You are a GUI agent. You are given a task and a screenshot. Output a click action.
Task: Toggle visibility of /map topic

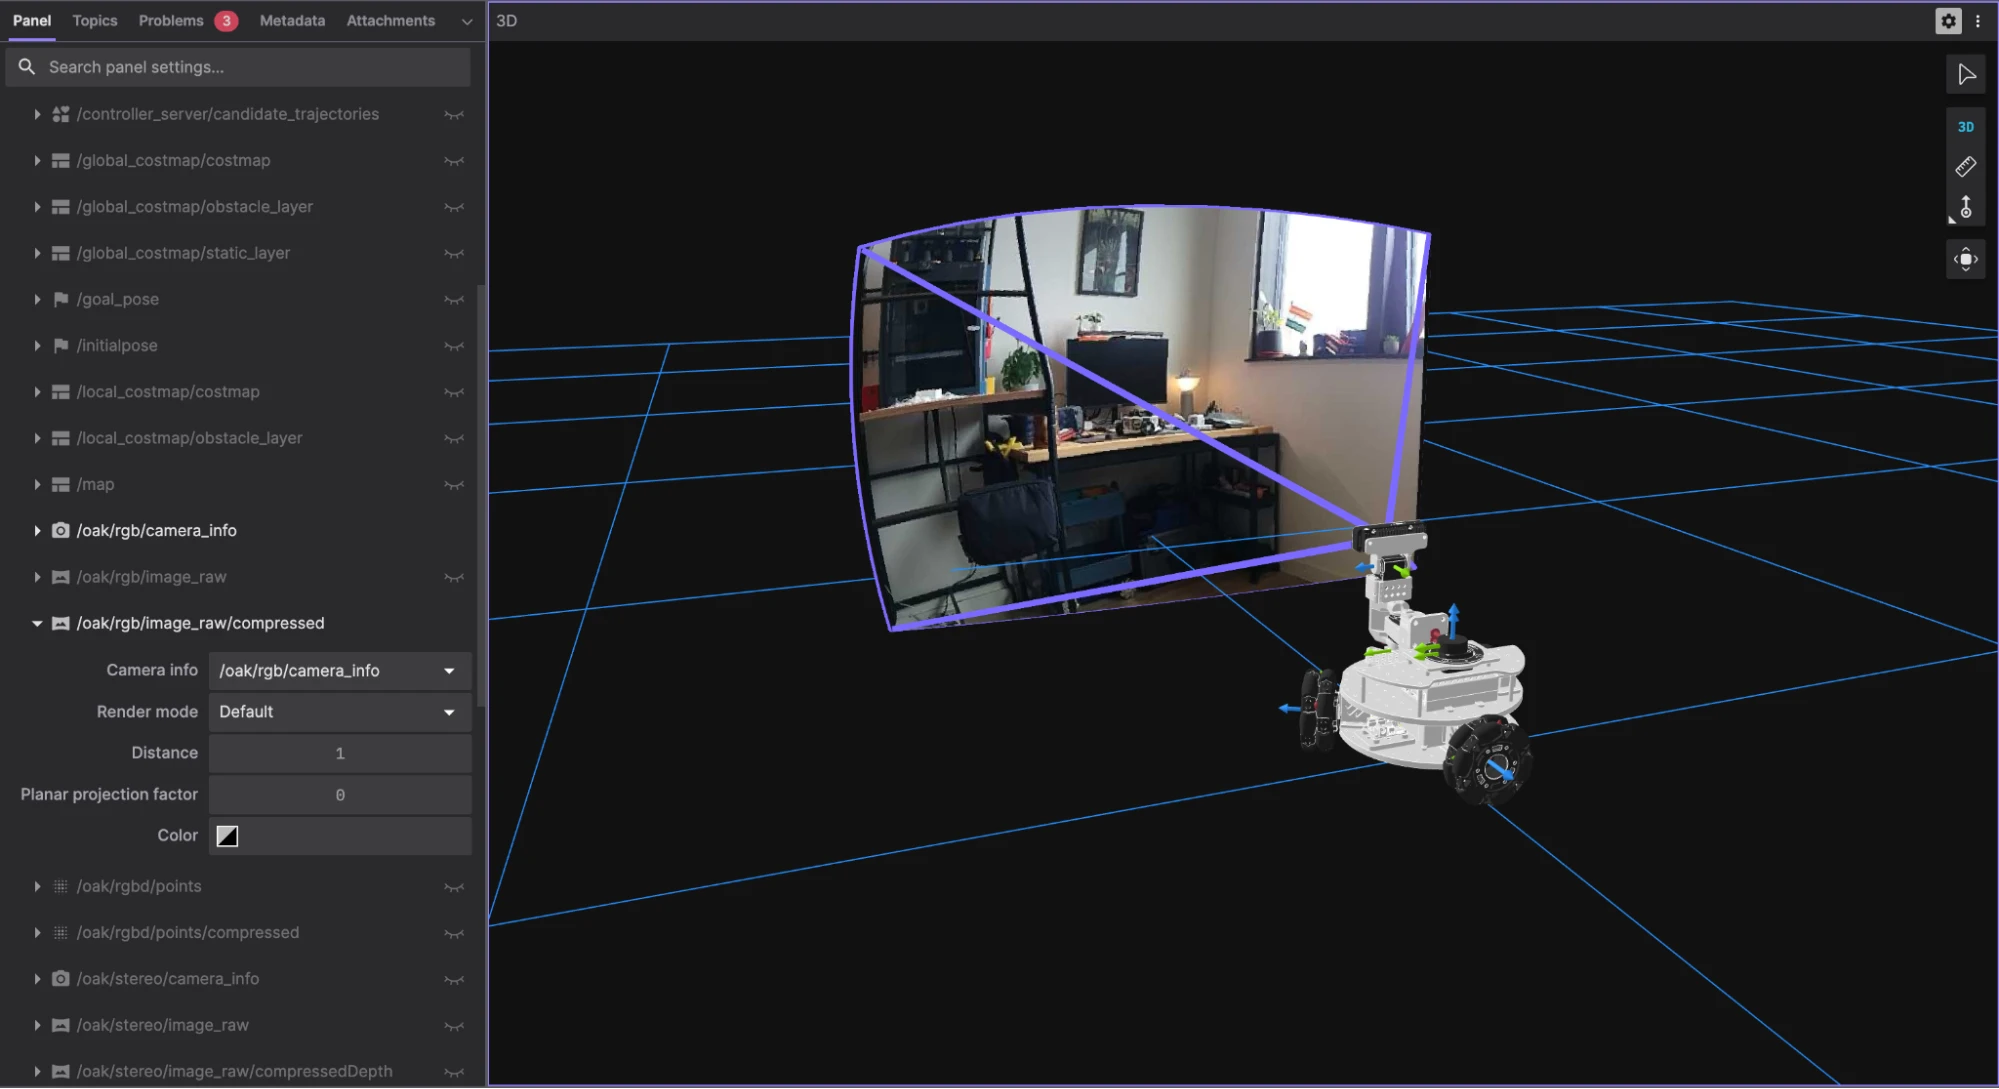pyautogui.click(x=454, y=485)
